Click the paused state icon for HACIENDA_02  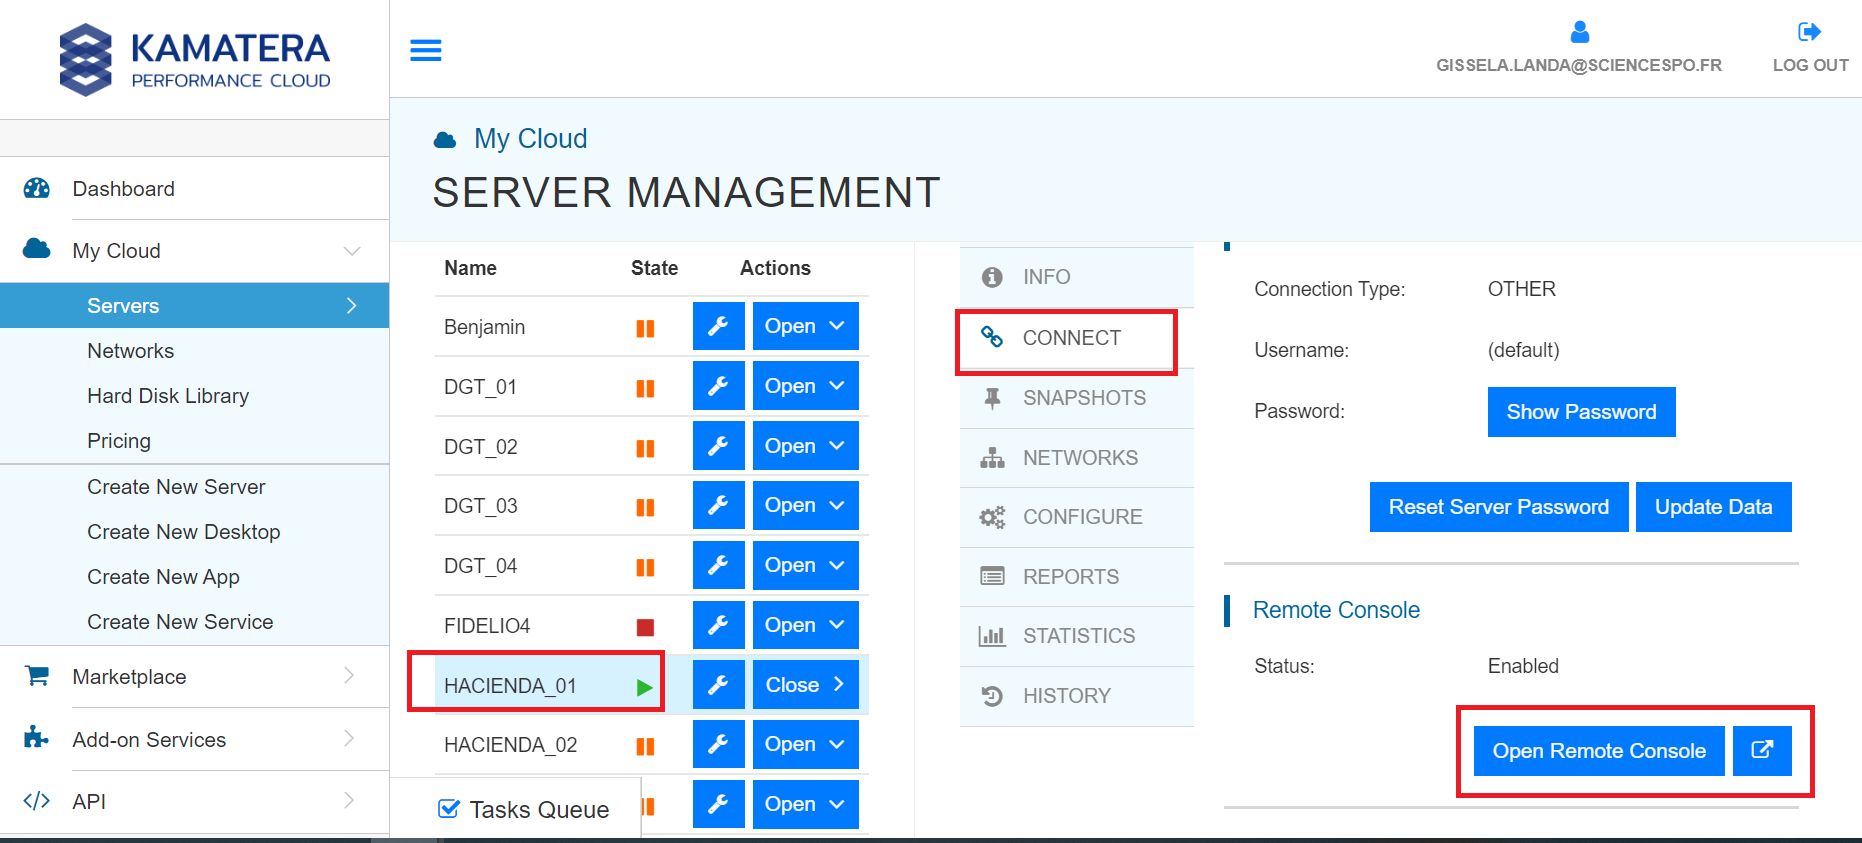646,746
